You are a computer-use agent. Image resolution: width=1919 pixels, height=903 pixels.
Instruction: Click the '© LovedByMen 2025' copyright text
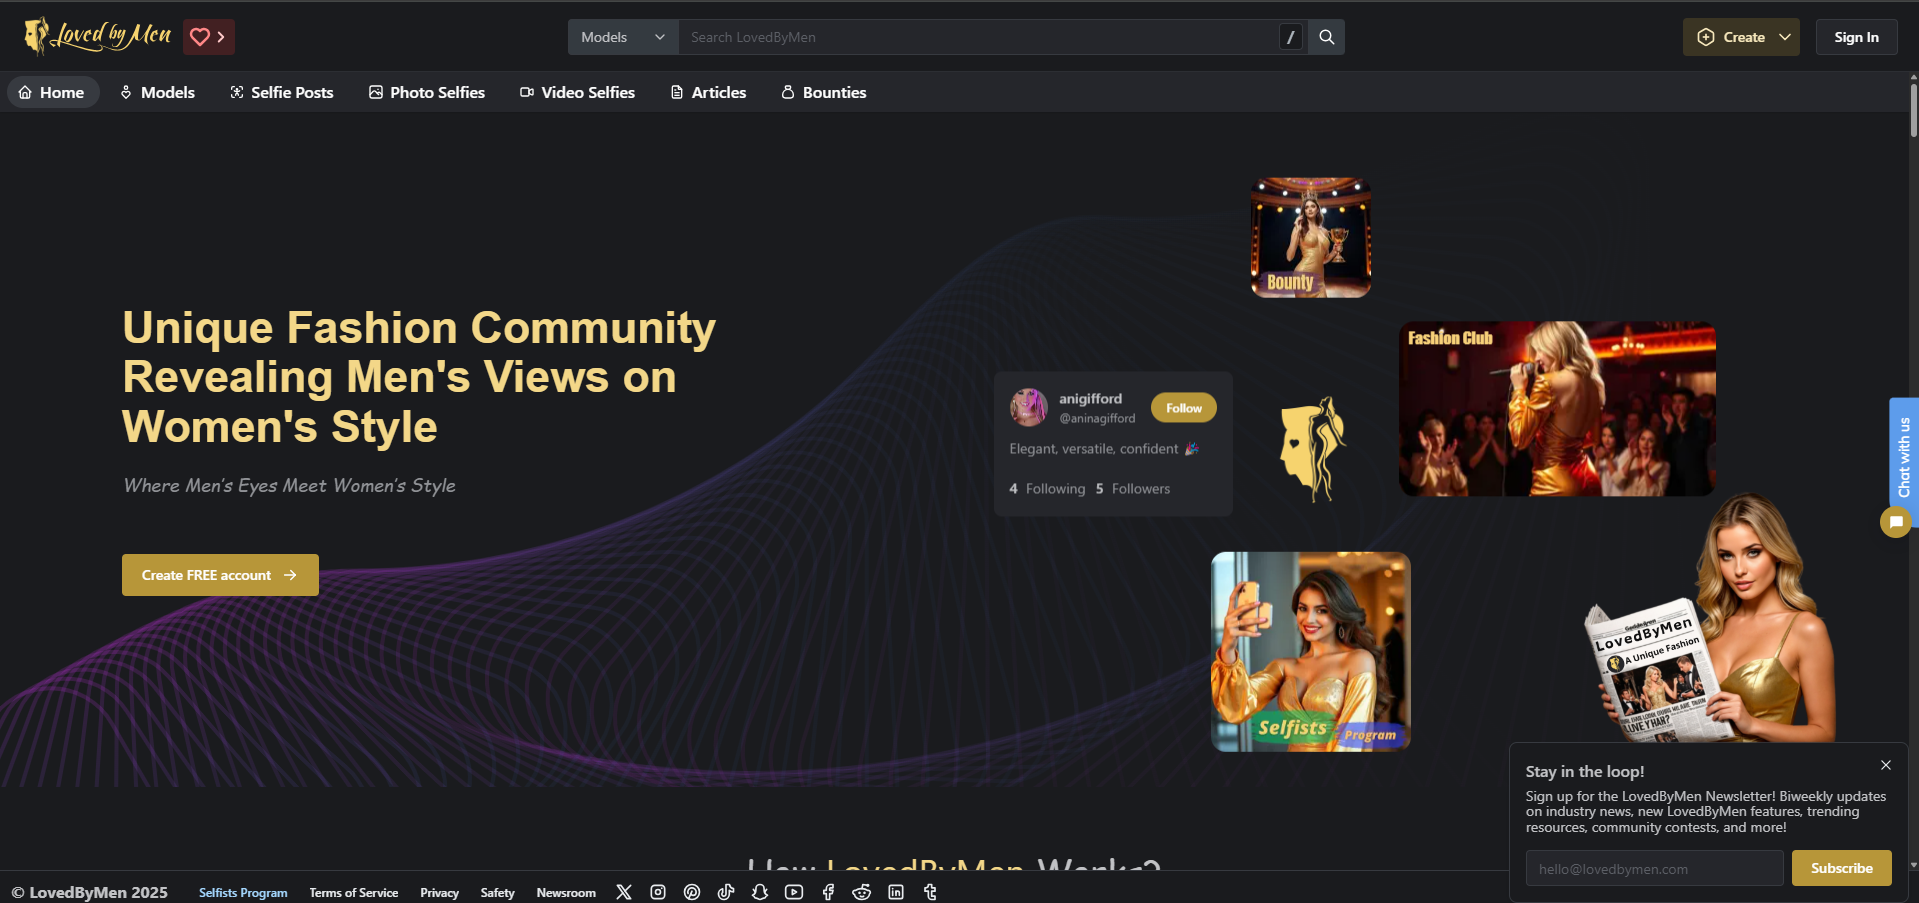89,892
